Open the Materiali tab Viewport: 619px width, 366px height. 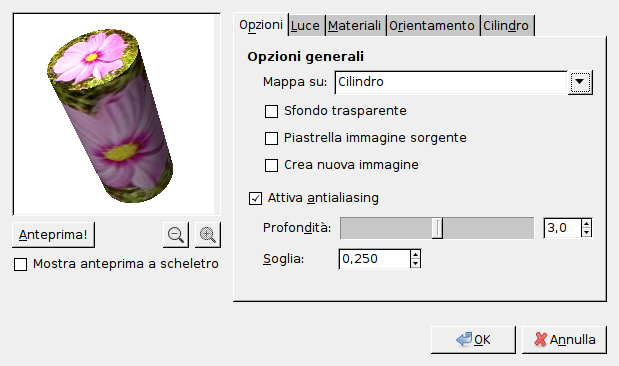[354, 26]
